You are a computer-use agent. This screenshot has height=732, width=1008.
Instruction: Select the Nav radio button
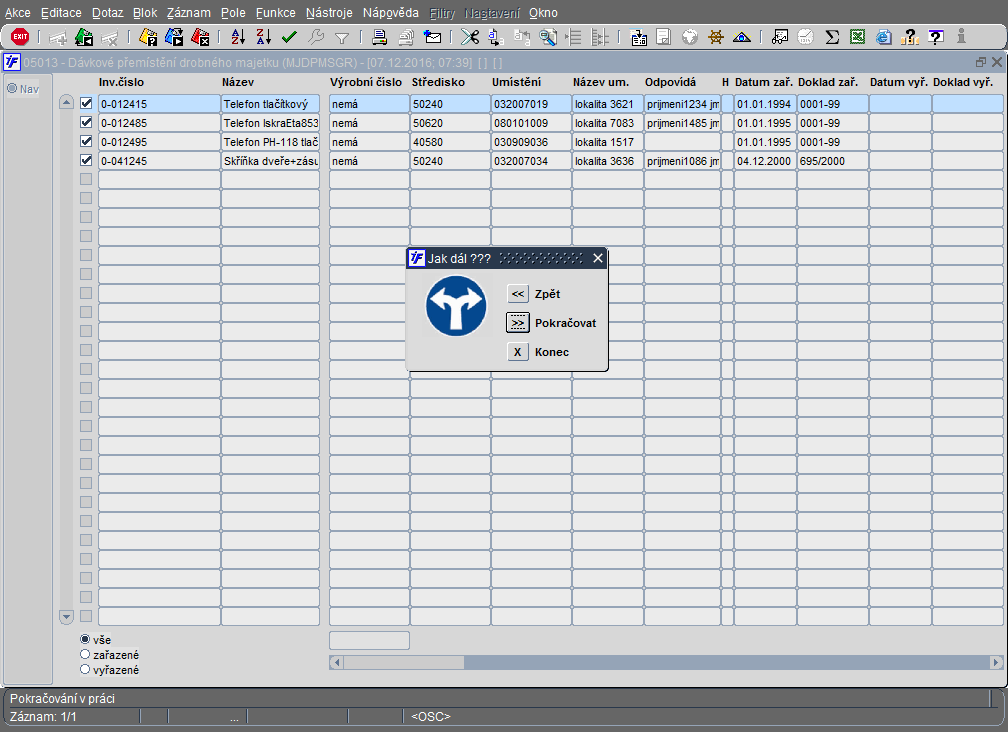click(x=12, y=89)
